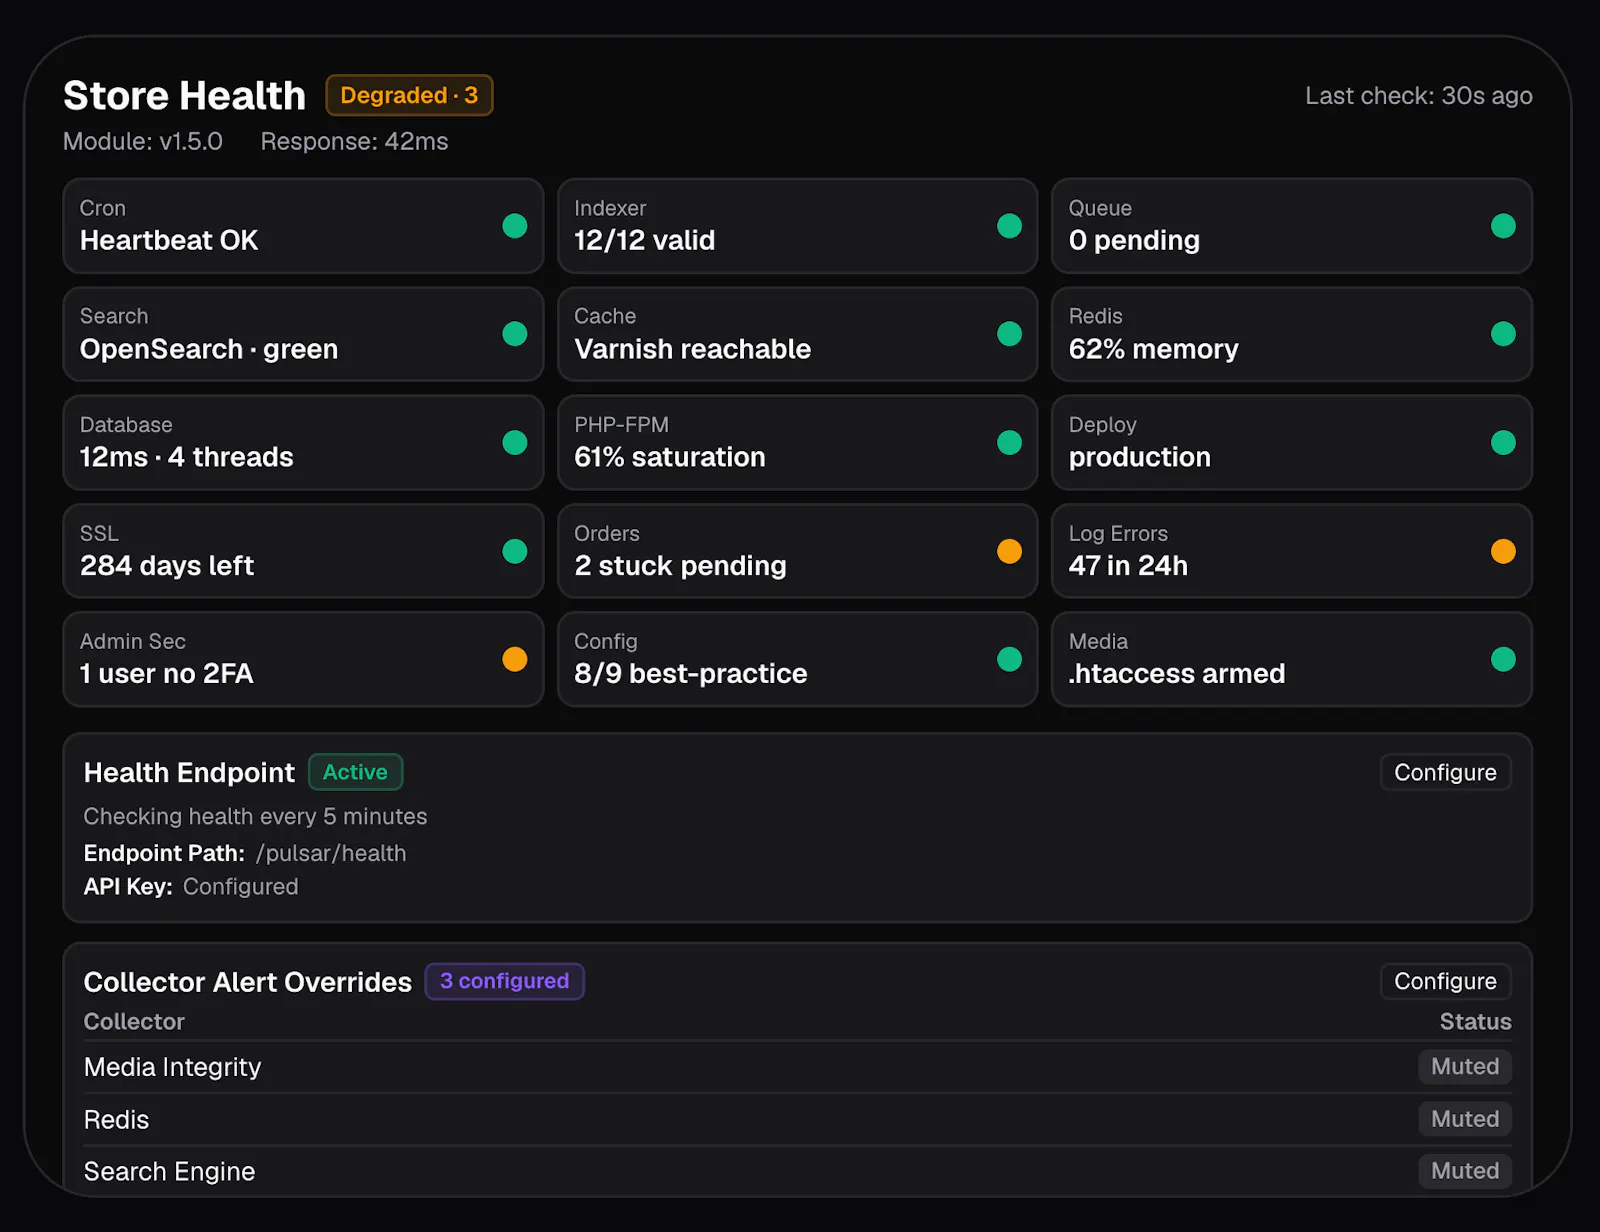Click the green Redis memory status dot
This screenshot has height=1232, width=1600.
pyautogui.click(x=1503, y=334)
